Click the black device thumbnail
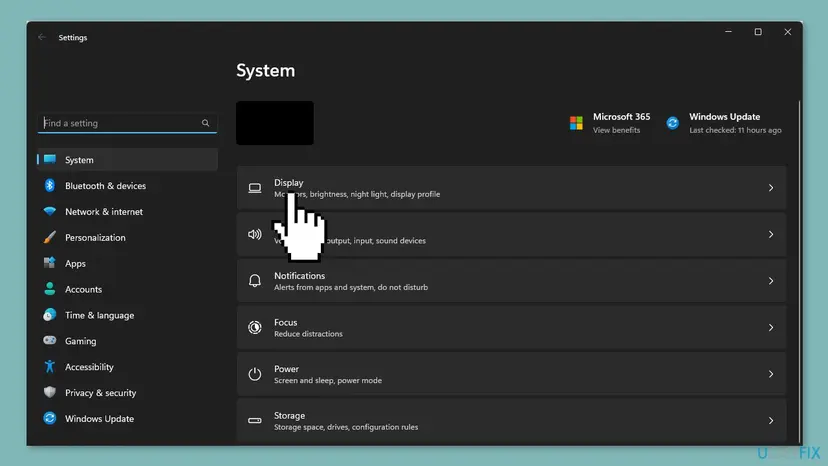828x466 pixels. 275,123
